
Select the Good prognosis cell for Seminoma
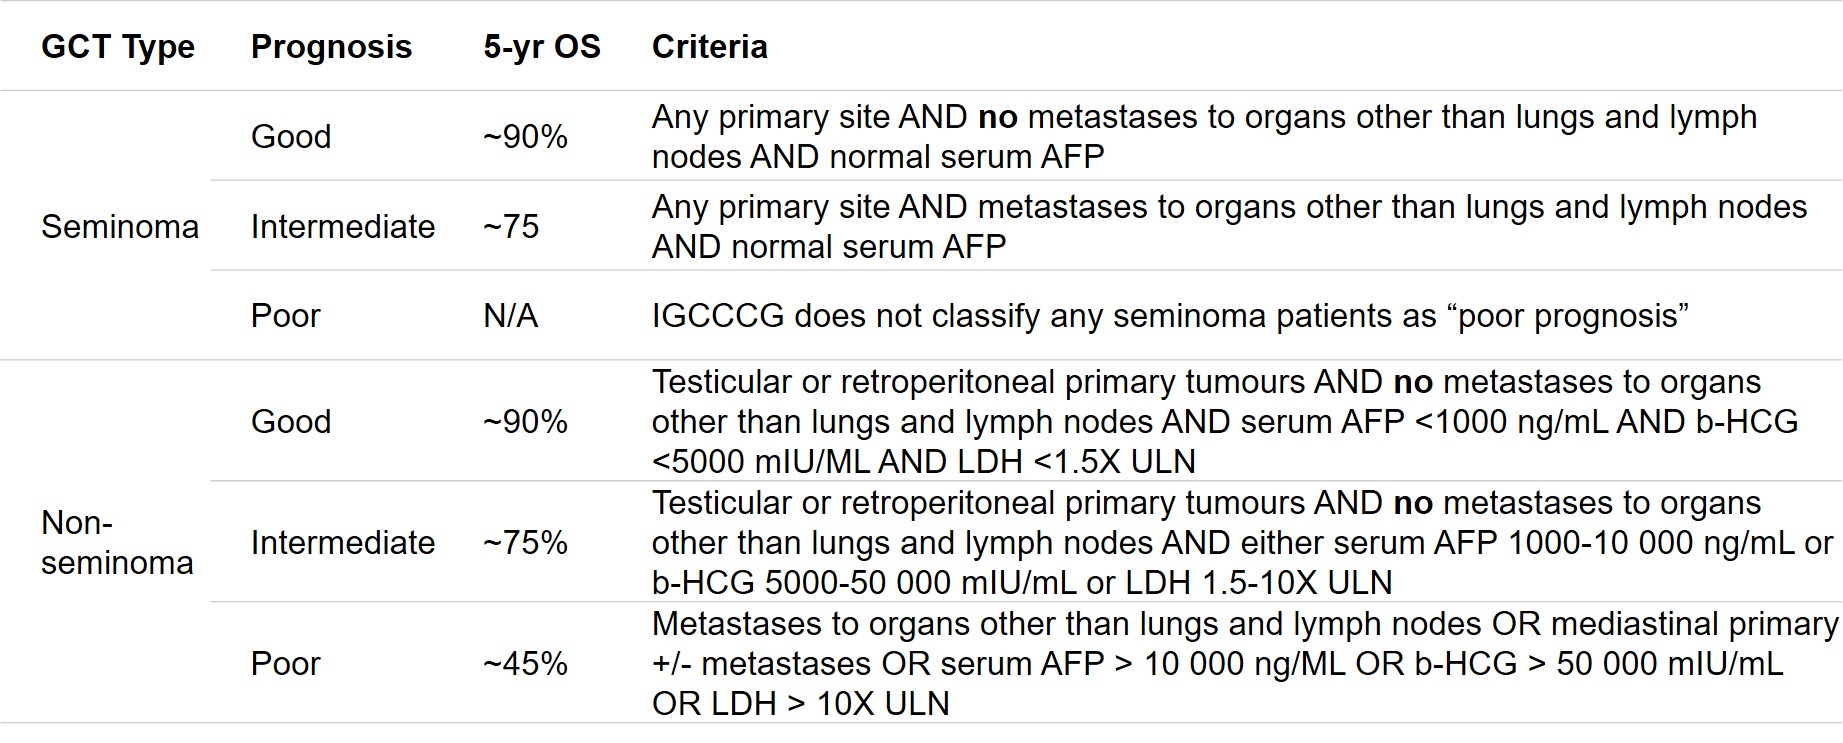(291, 137)
